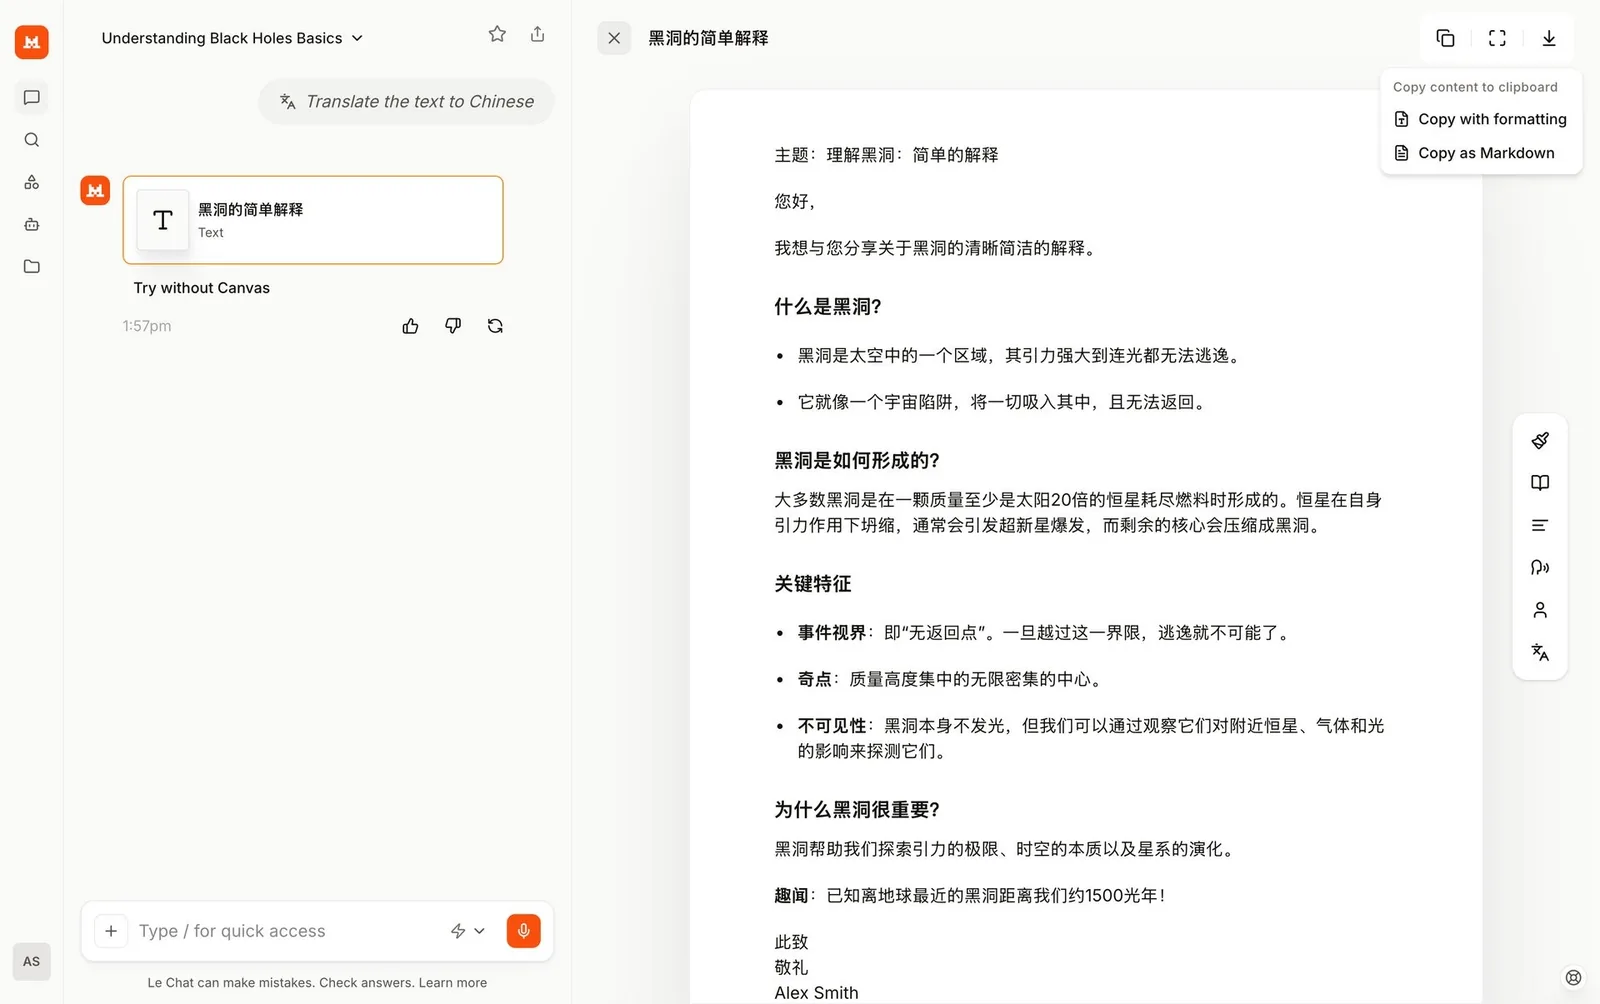1600x1004 pixels.
Task: Open the lightning mode dropdown in input
Action: (467, 931)
